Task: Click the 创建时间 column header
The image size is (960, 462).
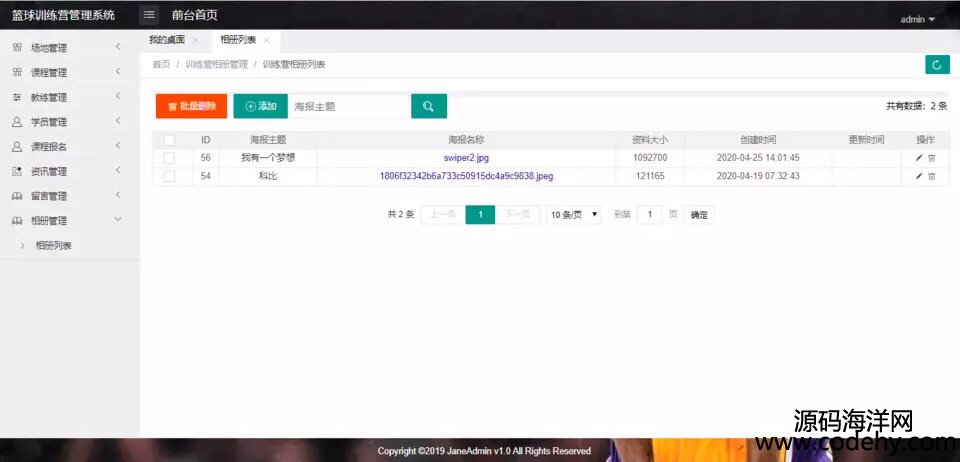Action: 758,140
